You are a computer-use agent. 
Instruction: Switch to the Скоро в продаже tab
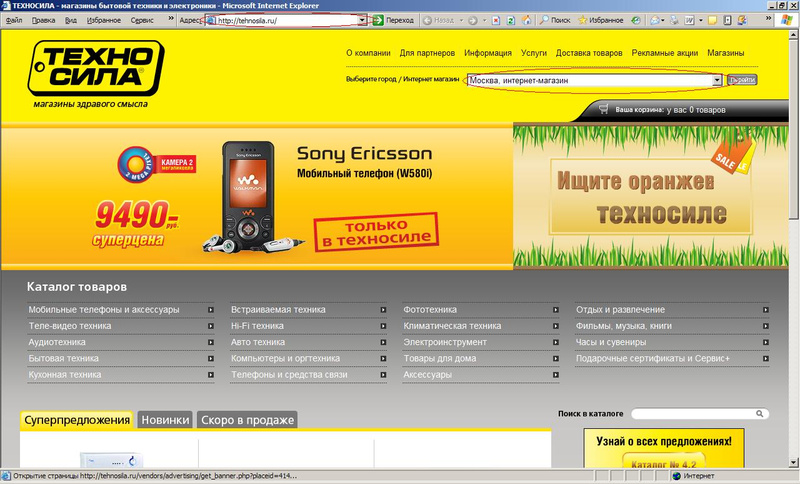(x=247, y=420)
